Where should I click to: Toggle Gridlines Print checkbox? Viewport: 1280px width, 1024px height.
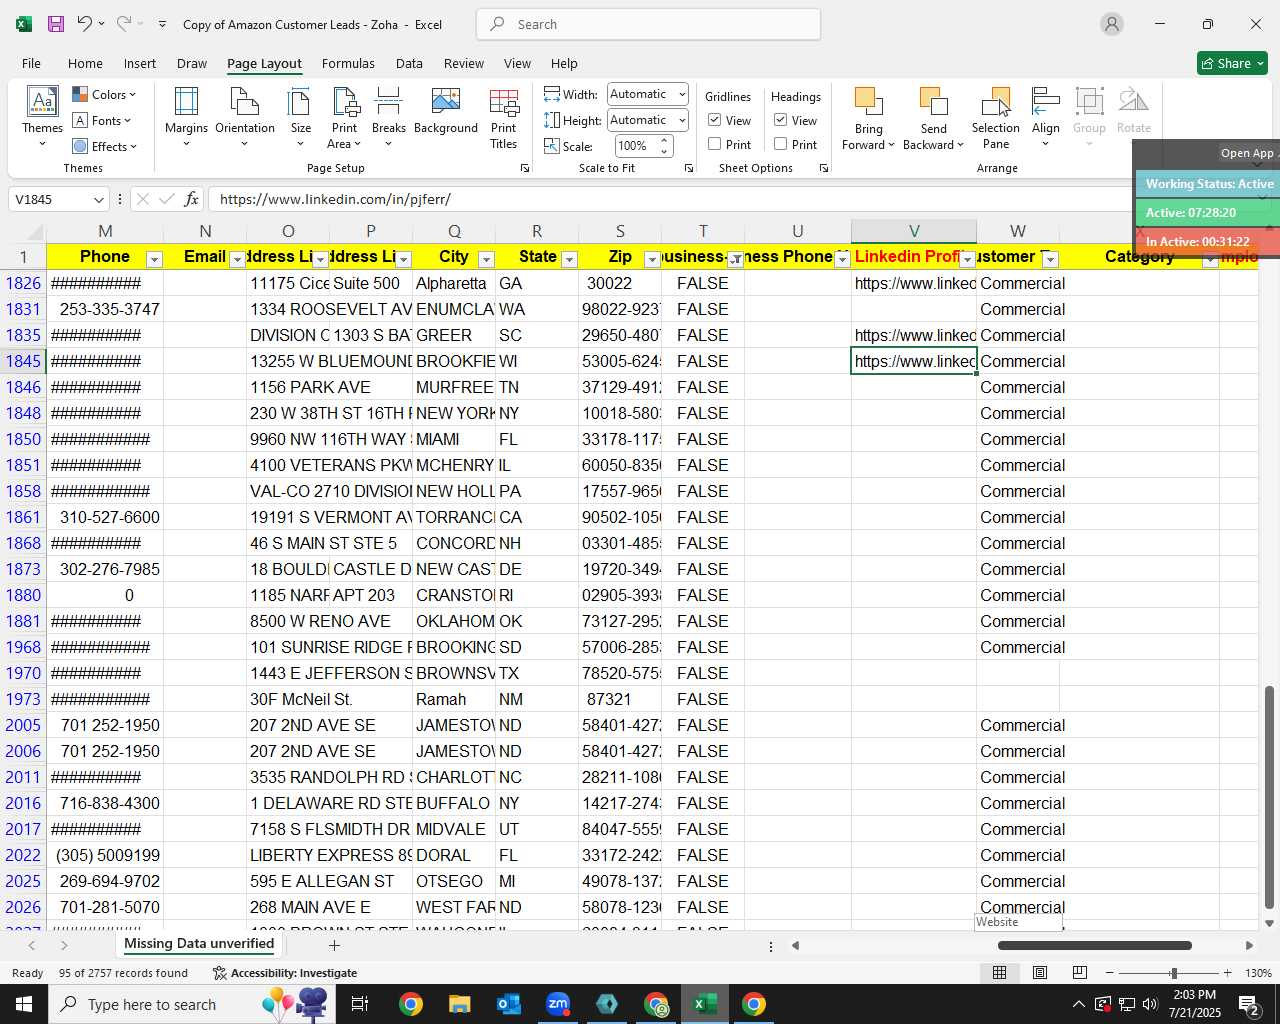(715, 144)
